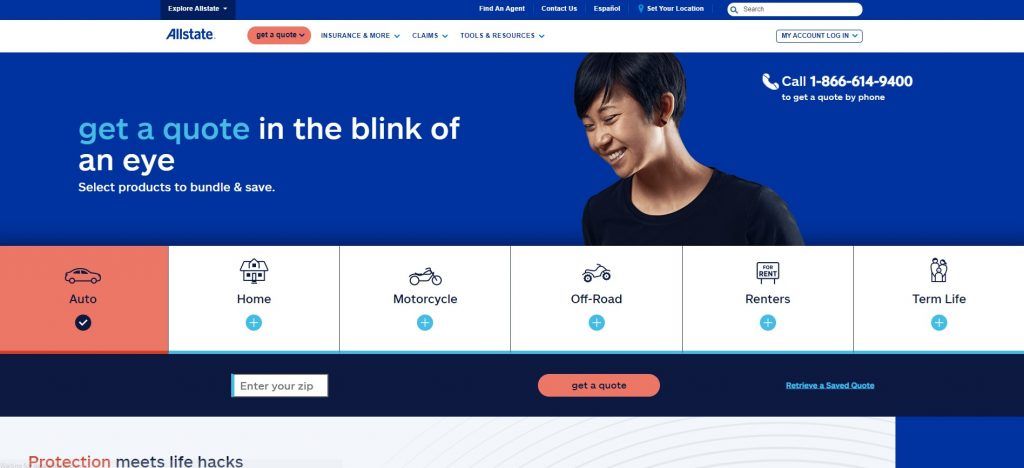
Task: Add Motorcycle with its plus toggle
Action: pos(425,322)
